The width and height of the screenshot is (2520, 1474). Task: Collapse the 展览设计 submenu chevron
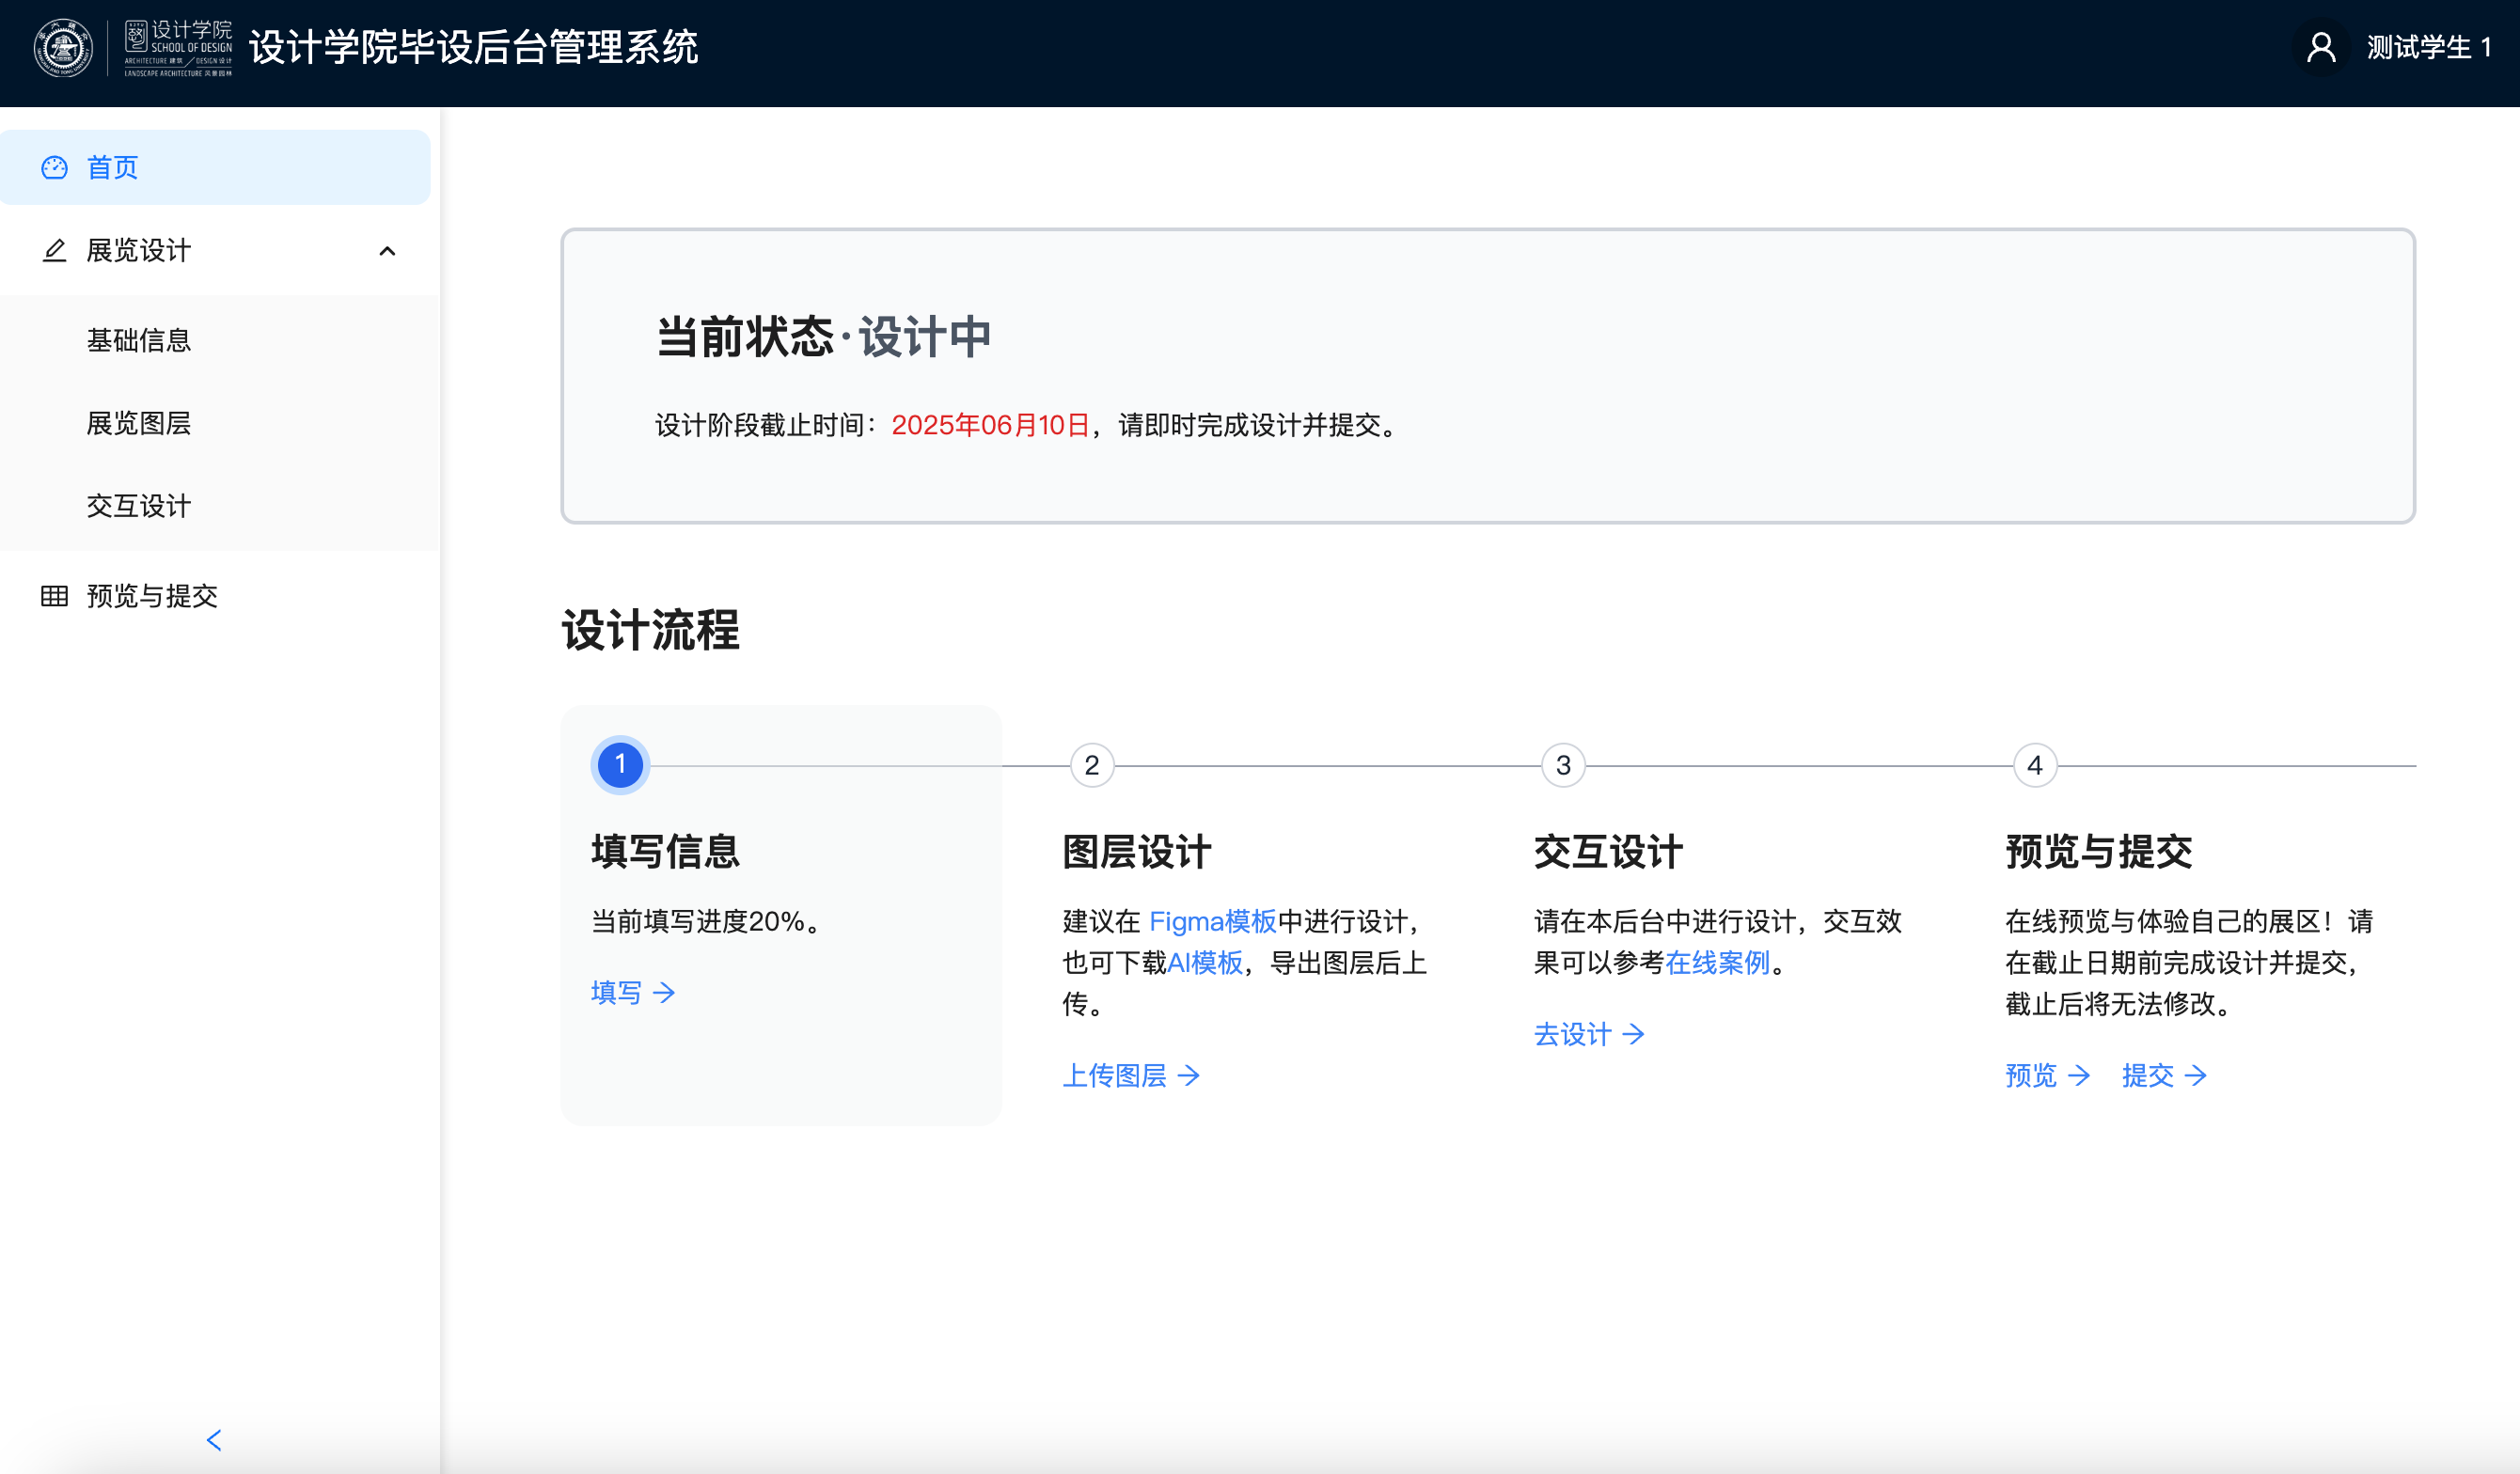[388, 251]
